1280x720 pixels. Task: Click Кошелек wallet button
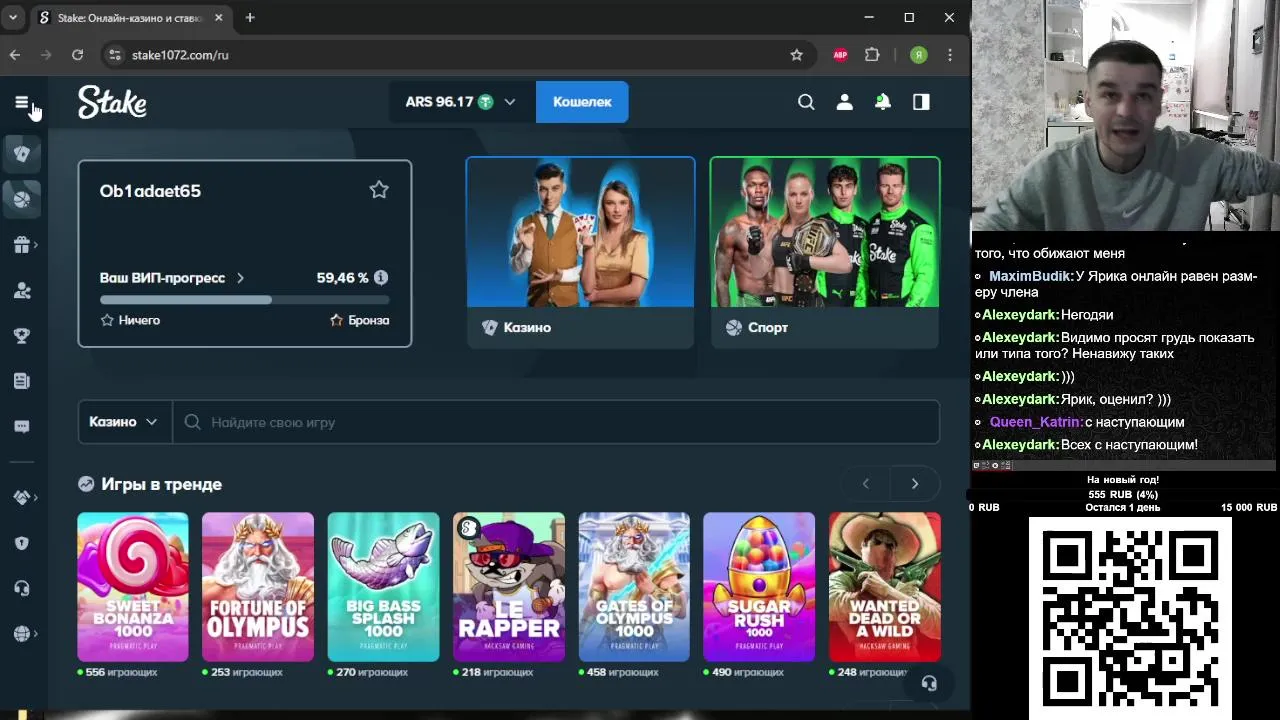[x=582, y=102]
